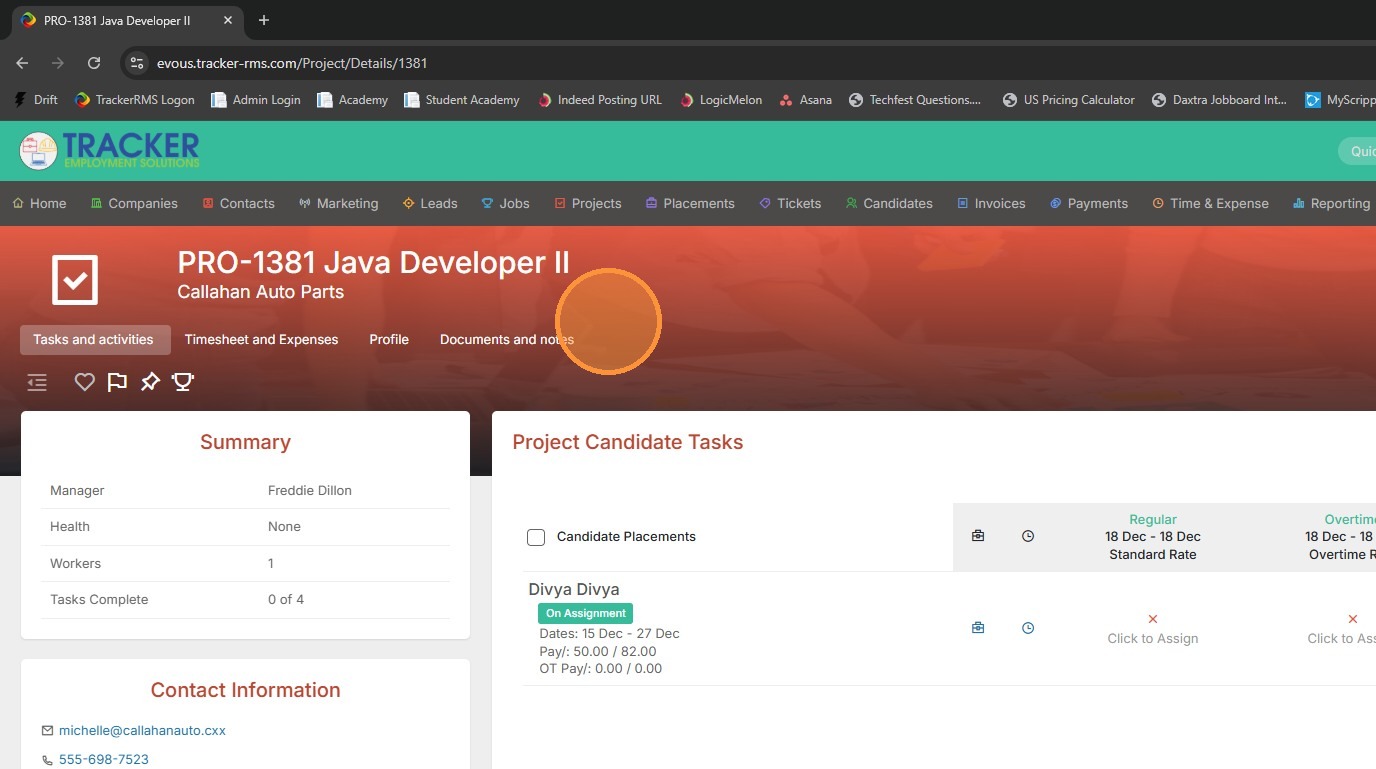The image size is (1376, 769).
Task: Click the clock icon in table header
Action: click(x=1028, y=536)
